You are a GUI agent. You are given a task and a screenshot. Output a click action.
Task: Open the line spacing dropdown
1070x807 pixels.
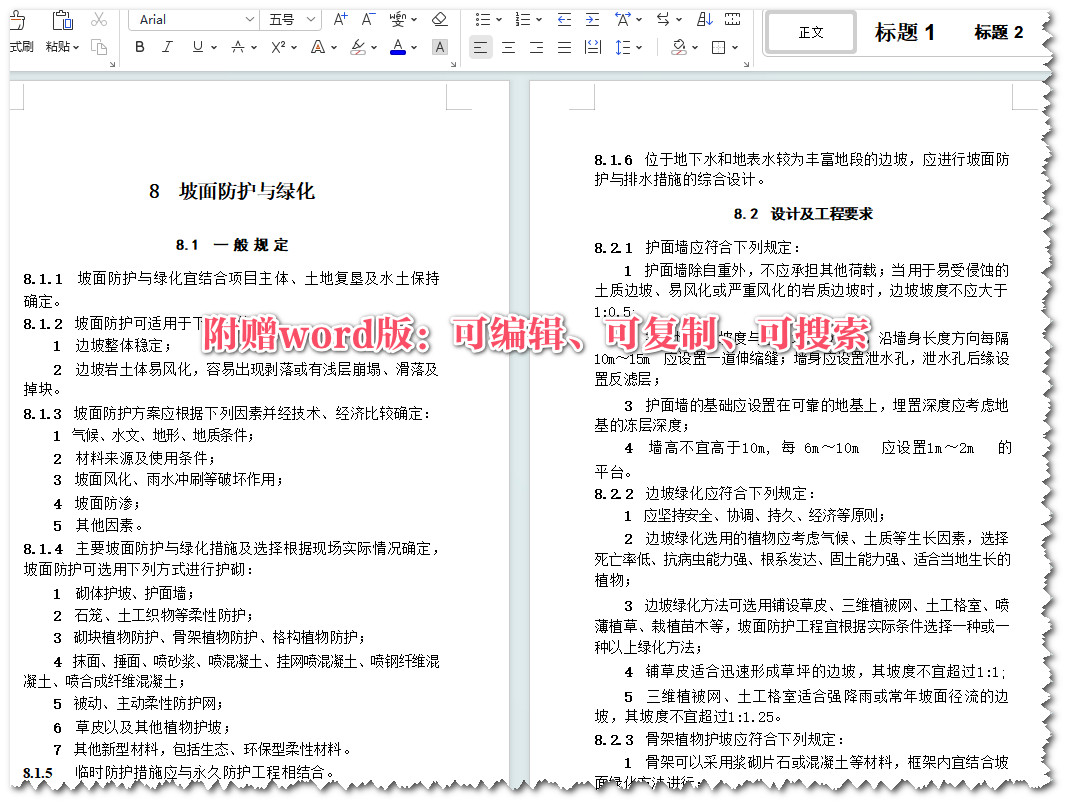(625, 48)
